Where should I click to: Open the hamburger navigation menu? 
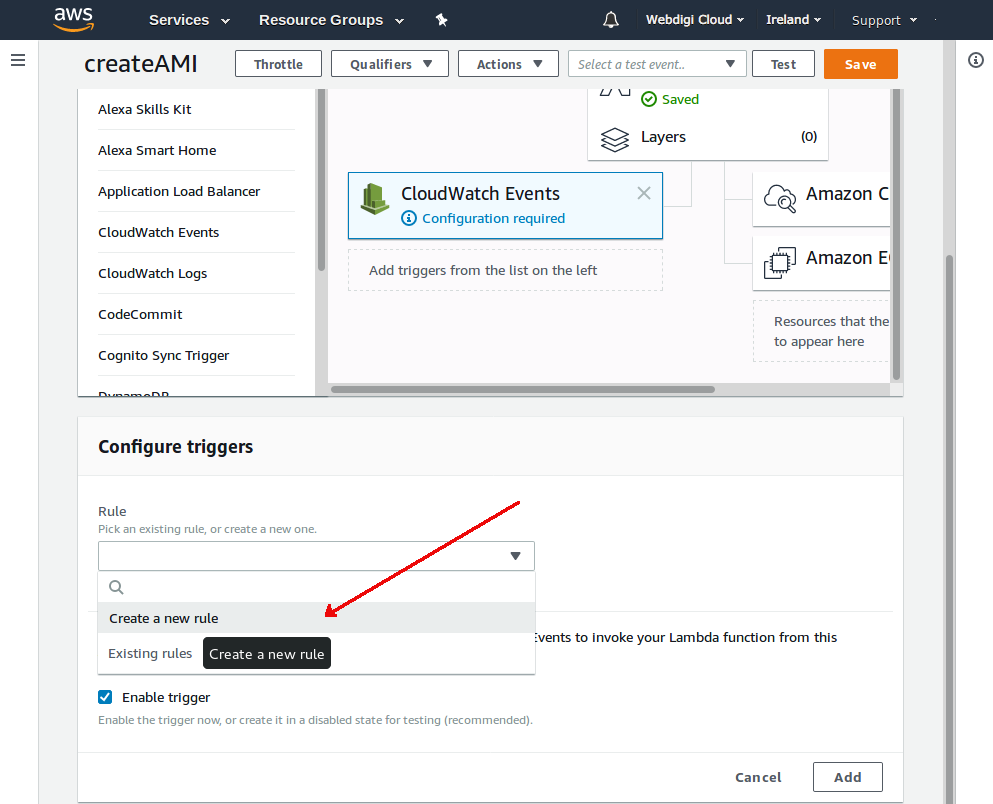click(18, 60)
